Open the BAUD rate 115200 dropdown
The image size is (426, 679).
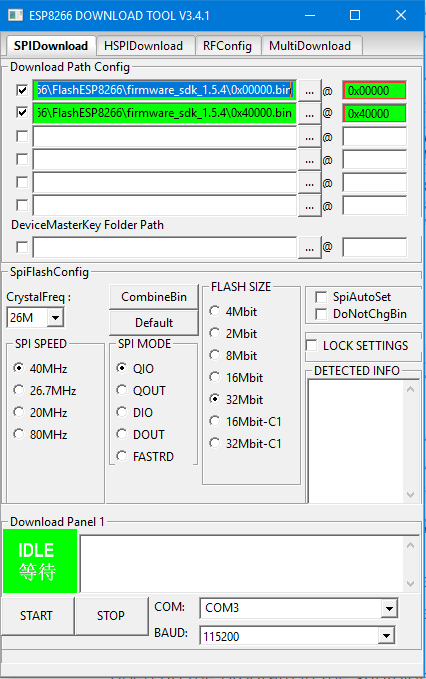pyautogui.click(x=386, y=636)
